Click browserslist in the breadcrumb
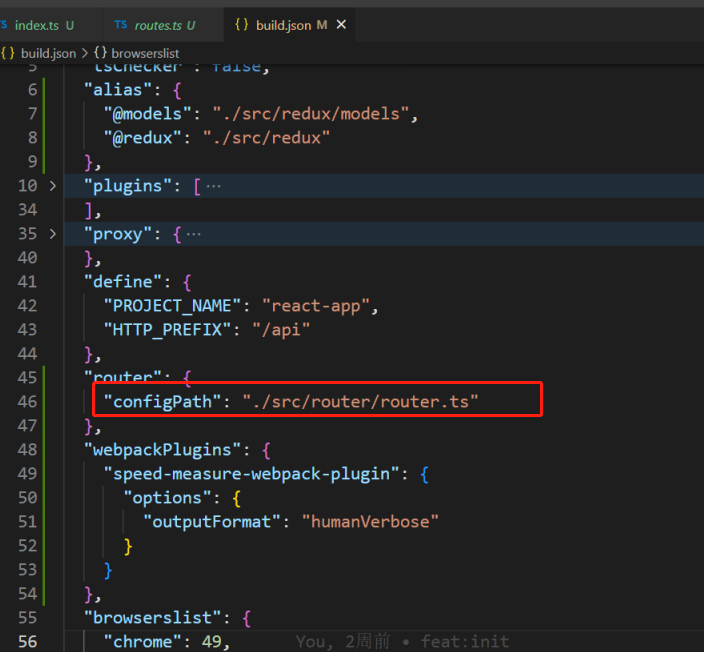This screenshot has width=704, height=652. pos(145,53)
